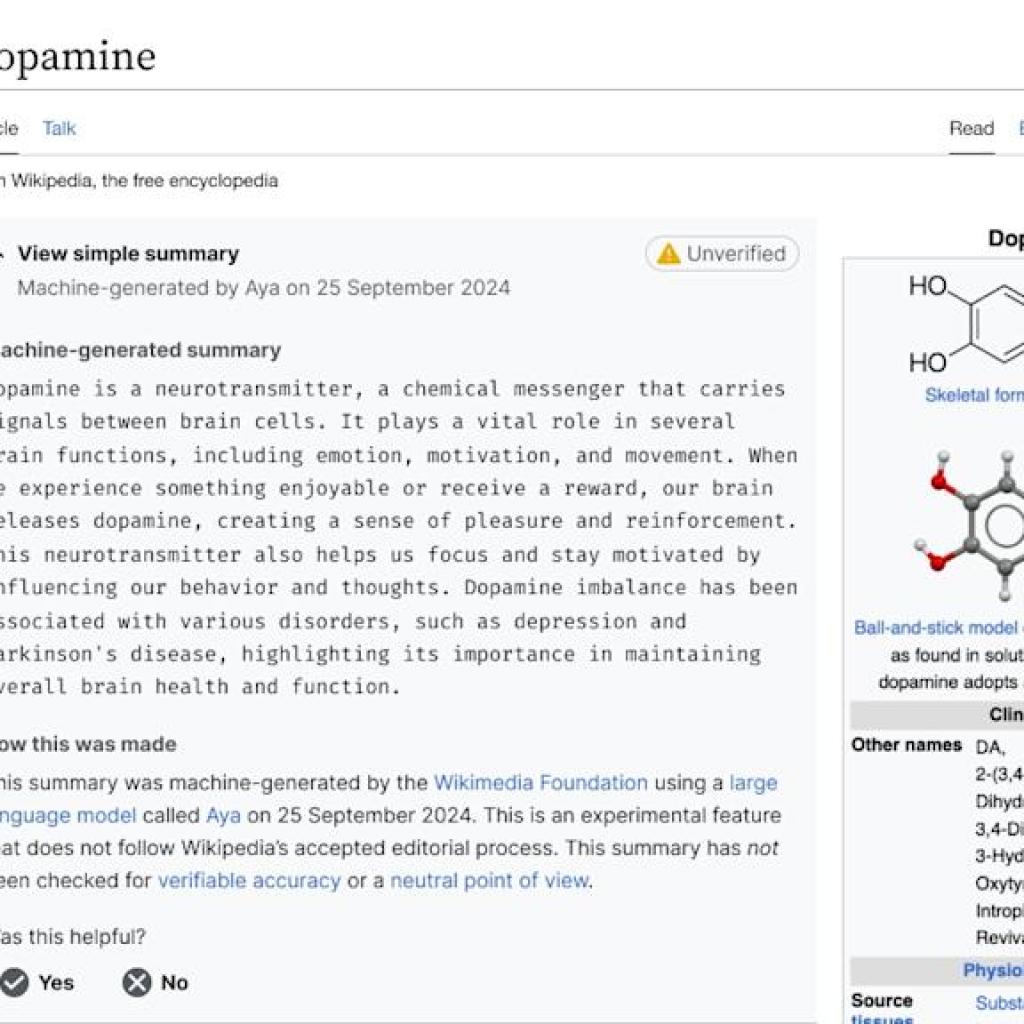Switch to the Talk tab
Screen dimensions: 1024x1024
pyautogui.click(x=58, y=128)
